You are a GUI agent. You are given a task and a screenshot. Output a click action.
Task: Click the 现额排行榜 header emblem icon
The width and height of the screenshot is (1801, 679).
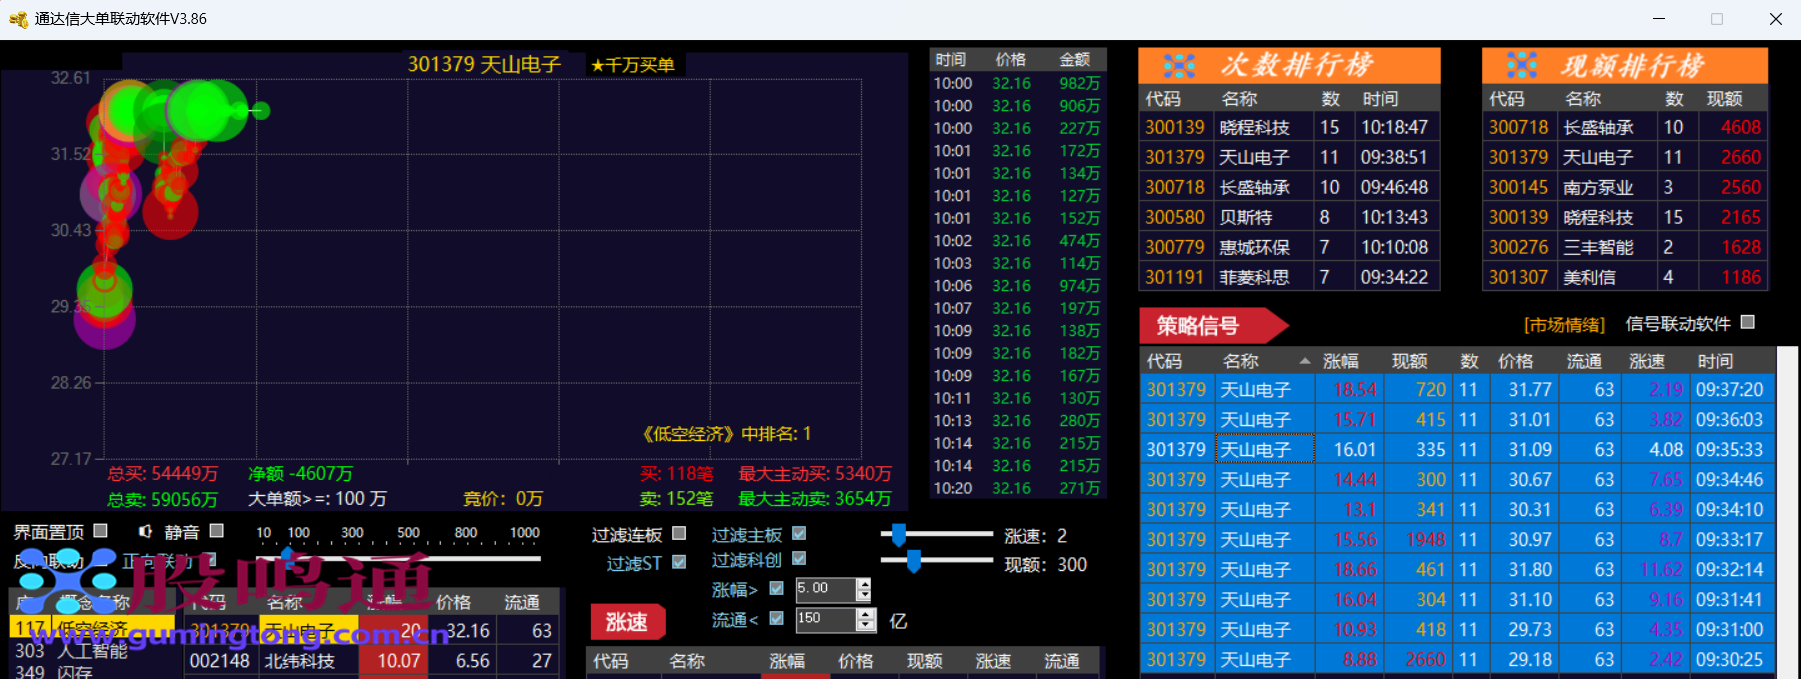(1522, 66)
